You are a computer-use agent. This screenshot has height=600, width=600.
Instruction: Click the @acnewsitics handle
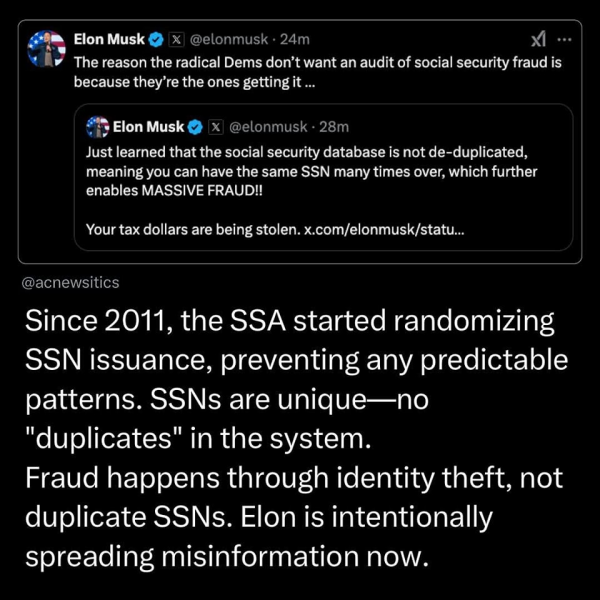(70, 283)
